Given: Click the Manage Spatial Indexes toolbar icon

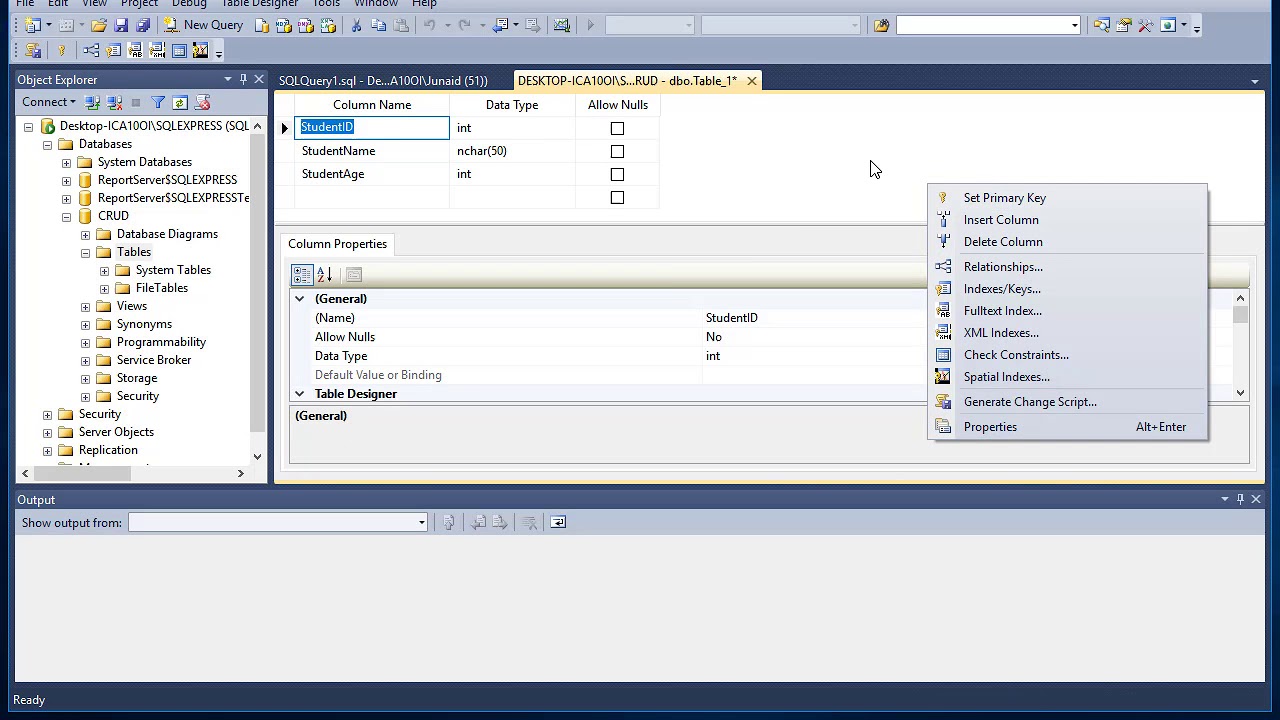Looking at the screenshot, I should [x=200, y=50].
